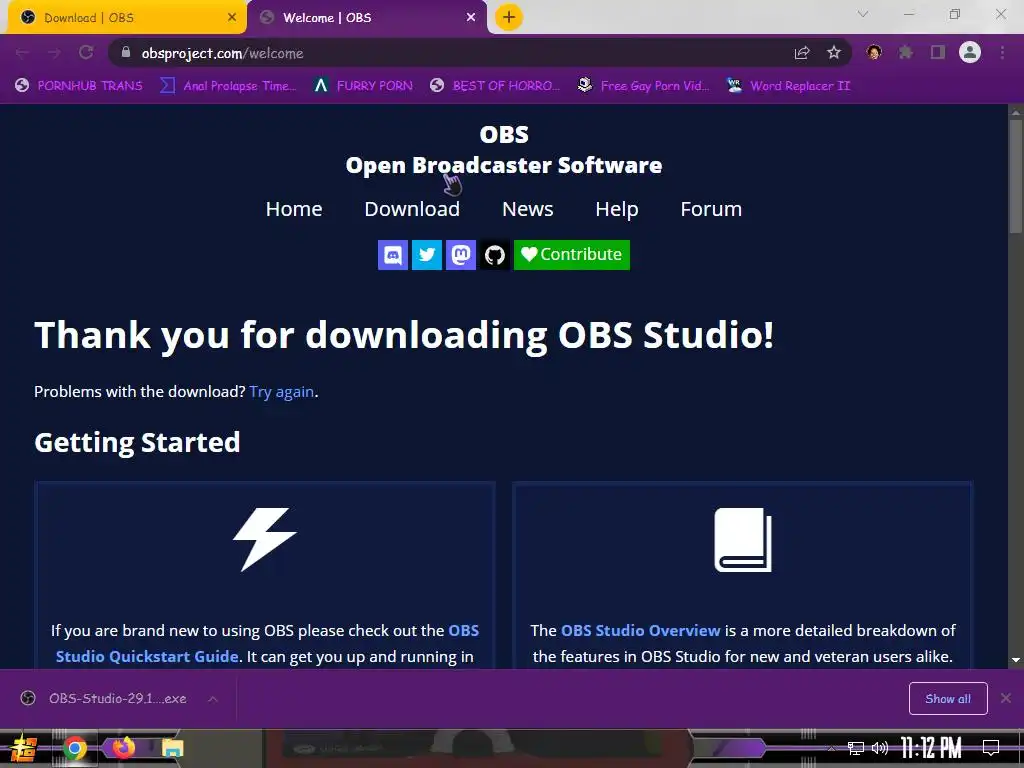Show hidden system tray icons

pyautogui.click(x=831, y=748)
